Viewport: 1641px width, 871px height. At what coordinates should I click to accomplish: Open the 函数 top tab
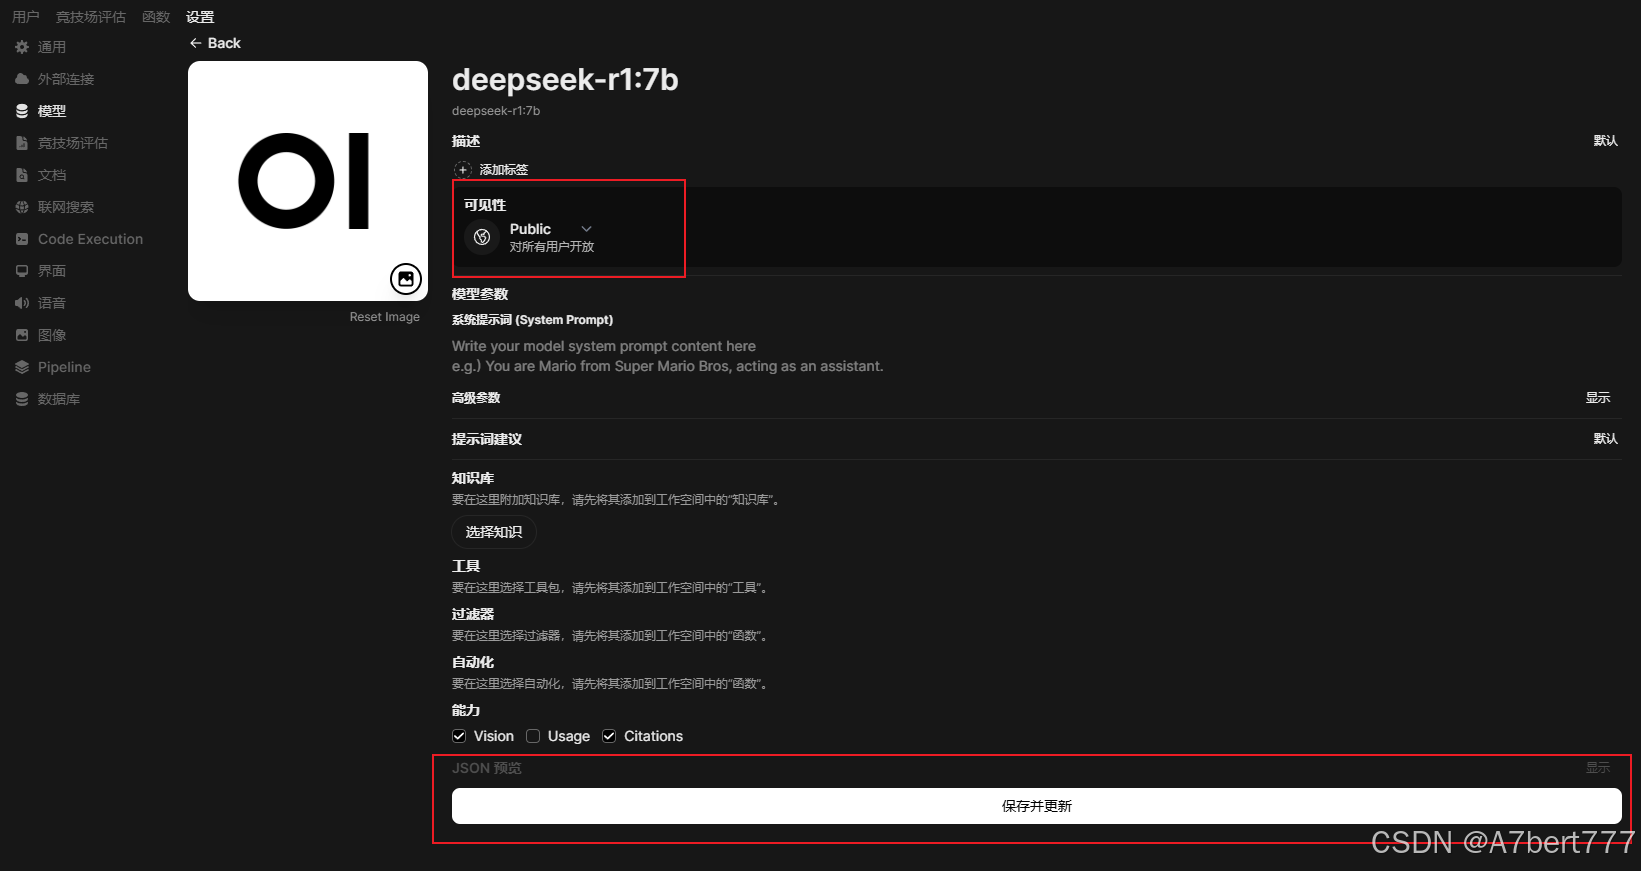coord(156,17)
